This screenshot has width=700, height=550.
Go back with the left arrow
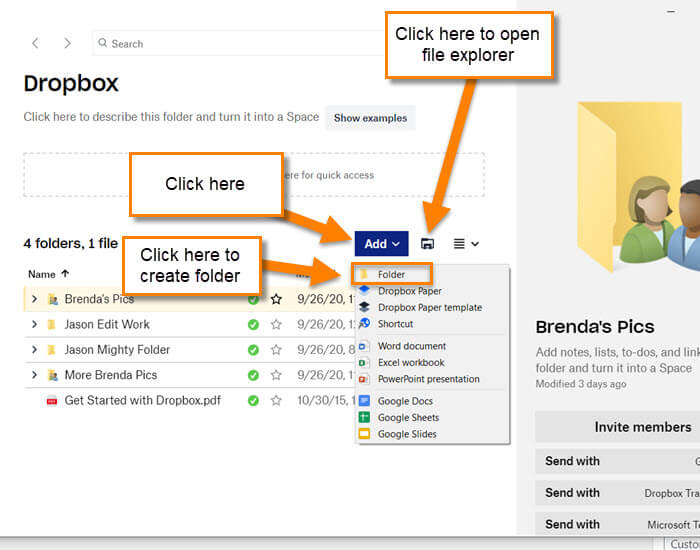[35, 43]
